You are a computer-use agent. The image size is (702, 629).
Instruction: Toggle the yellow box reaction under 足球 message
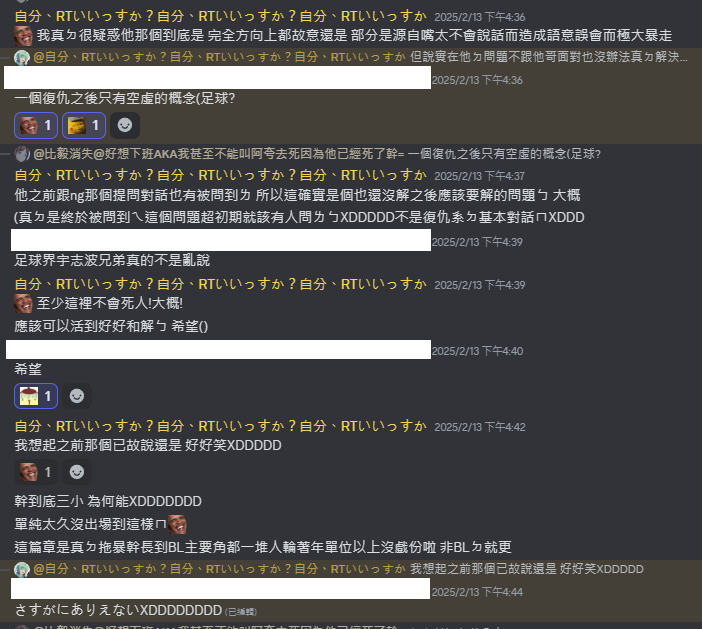pos(84,125)
